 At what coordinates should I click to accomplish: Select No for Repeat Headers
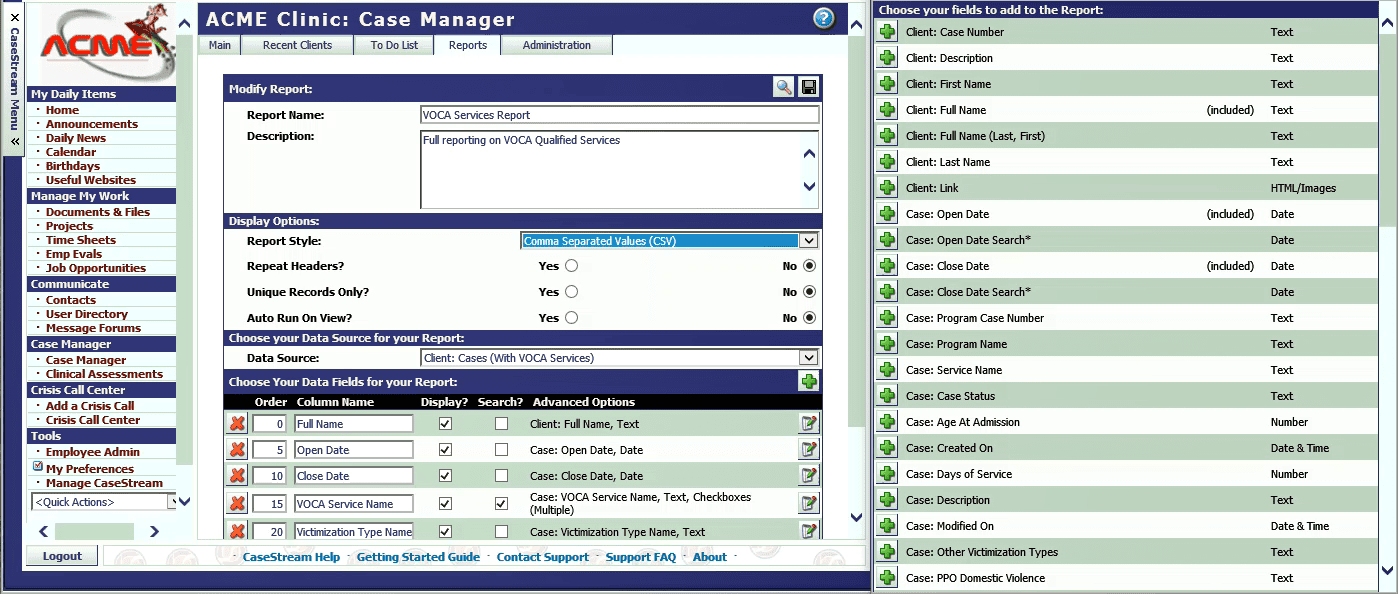point(809,266)
